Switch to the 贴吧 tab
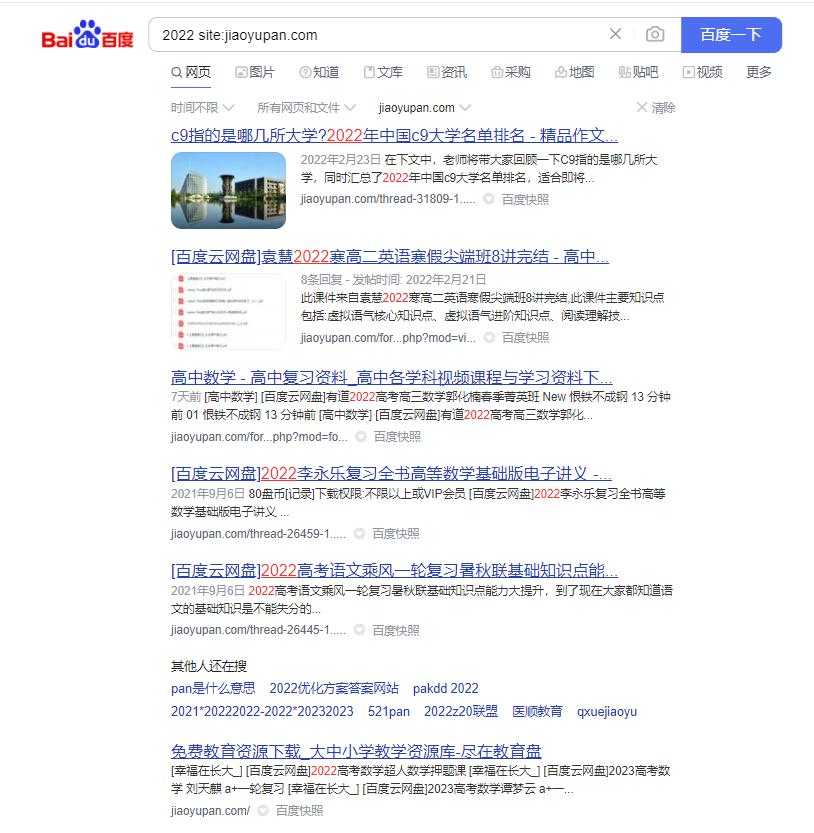Screen dimensions: 814x833 [x=639, y=72]
